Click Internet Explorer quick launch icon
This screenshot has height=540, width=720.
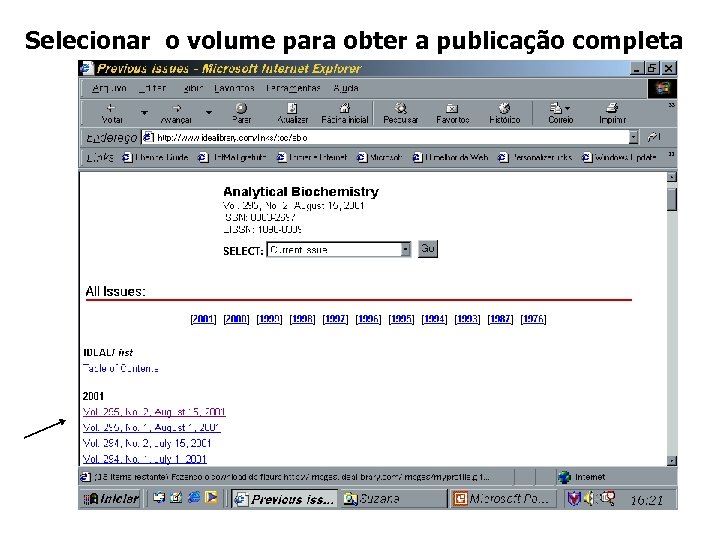194,497
